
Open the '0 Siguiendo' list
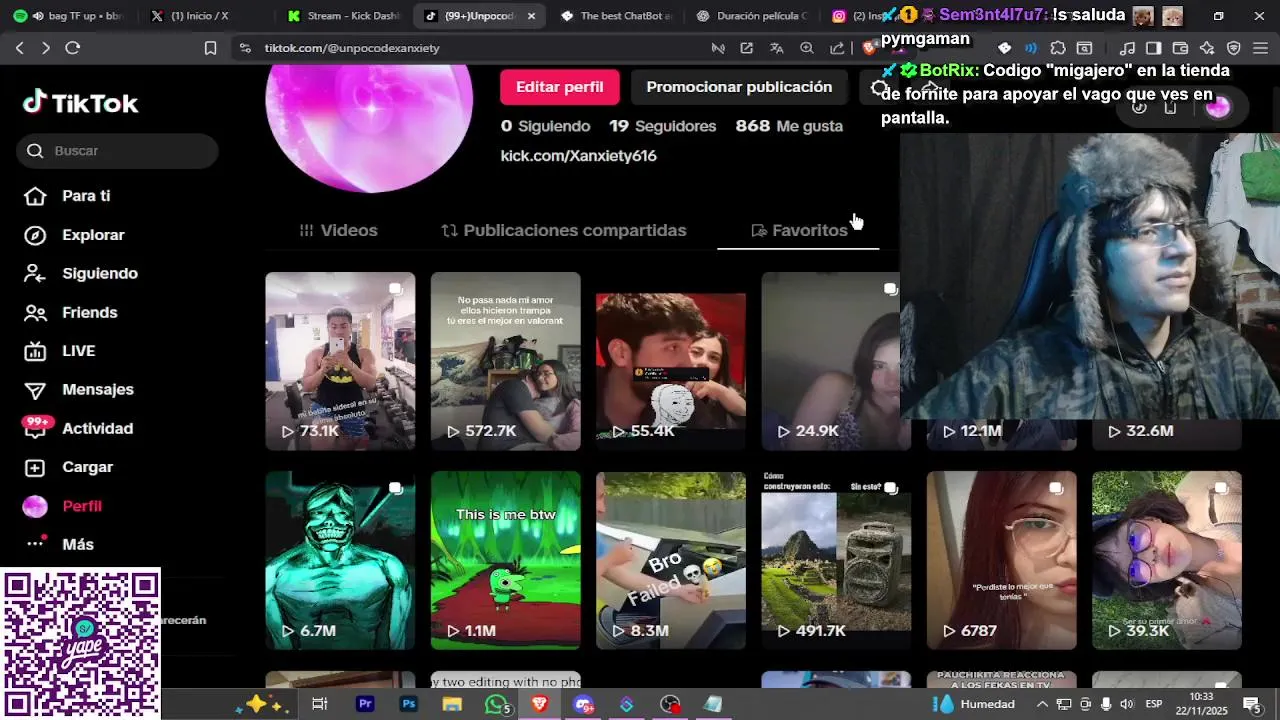[545, 126]
